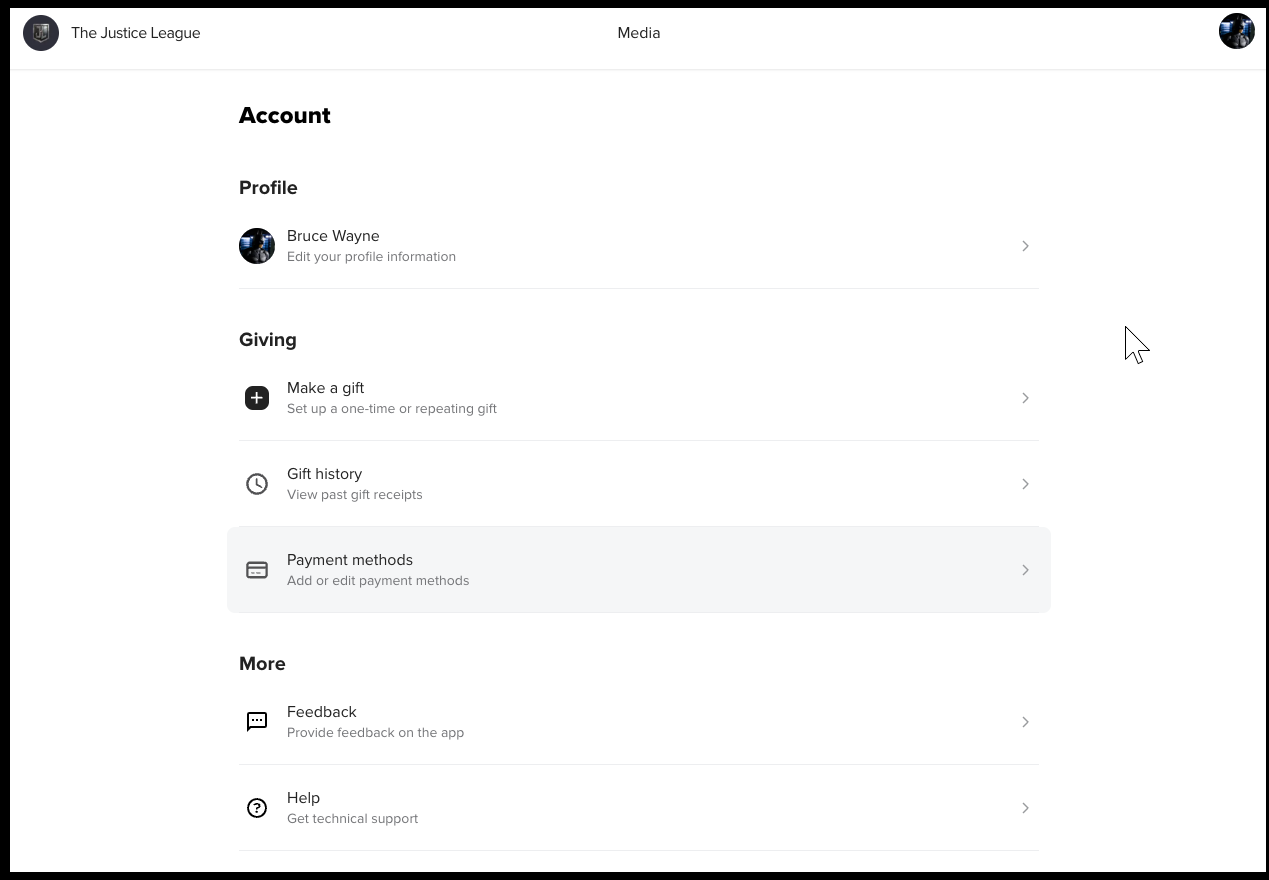Click the Feedback chat bubble icon
Screen dimensions: 1269x880
(x=257, y=722)
